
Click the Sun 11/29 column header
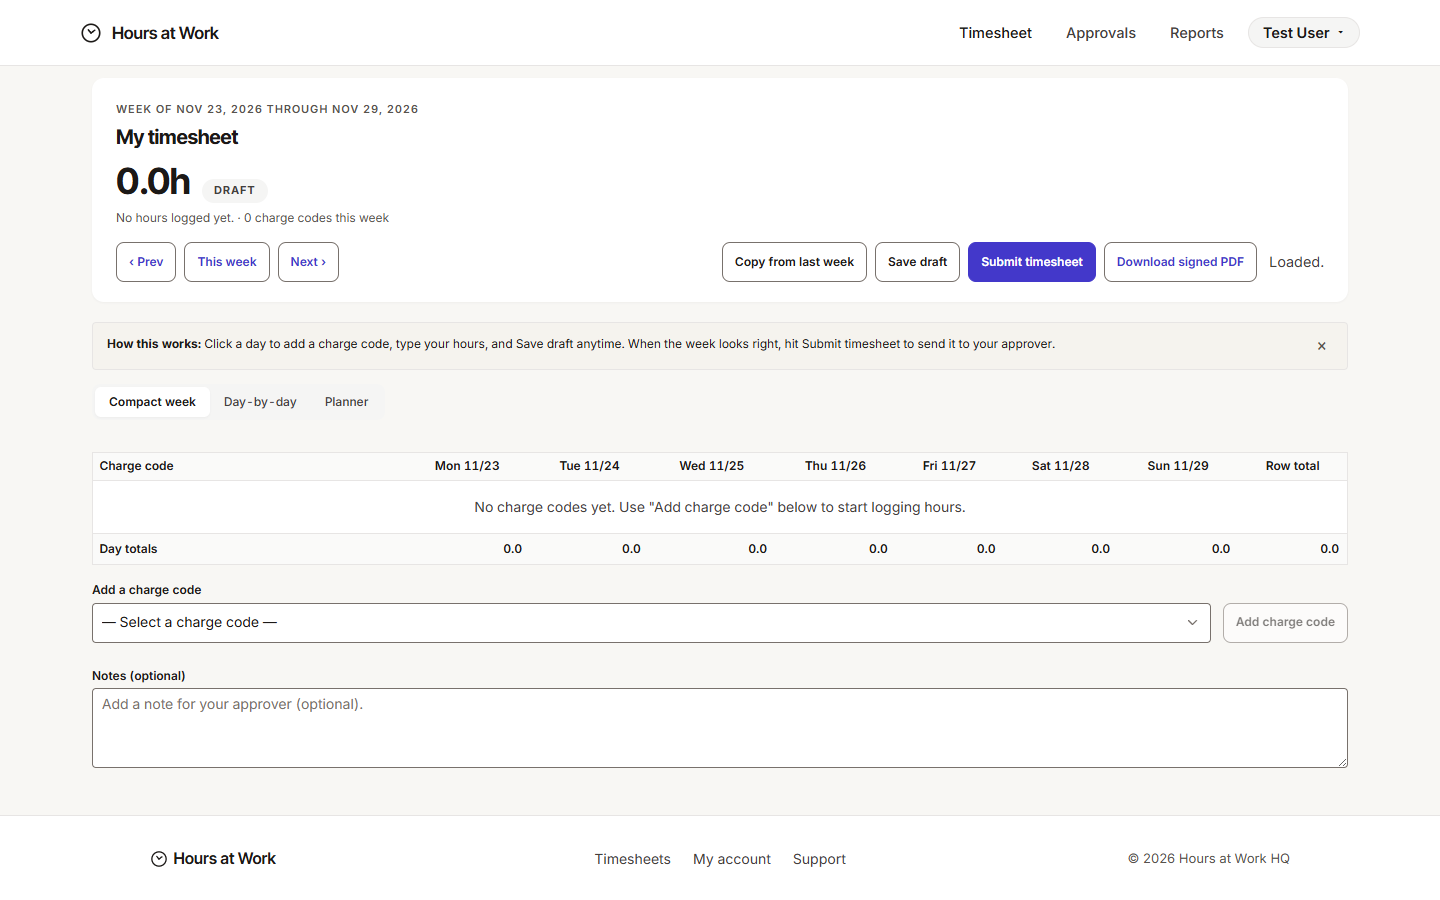tap(1178, 466)
